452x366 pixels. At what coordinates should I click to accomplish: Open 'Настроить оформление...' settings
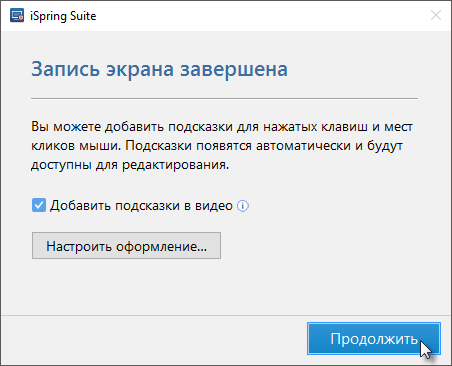pos(126,246)
